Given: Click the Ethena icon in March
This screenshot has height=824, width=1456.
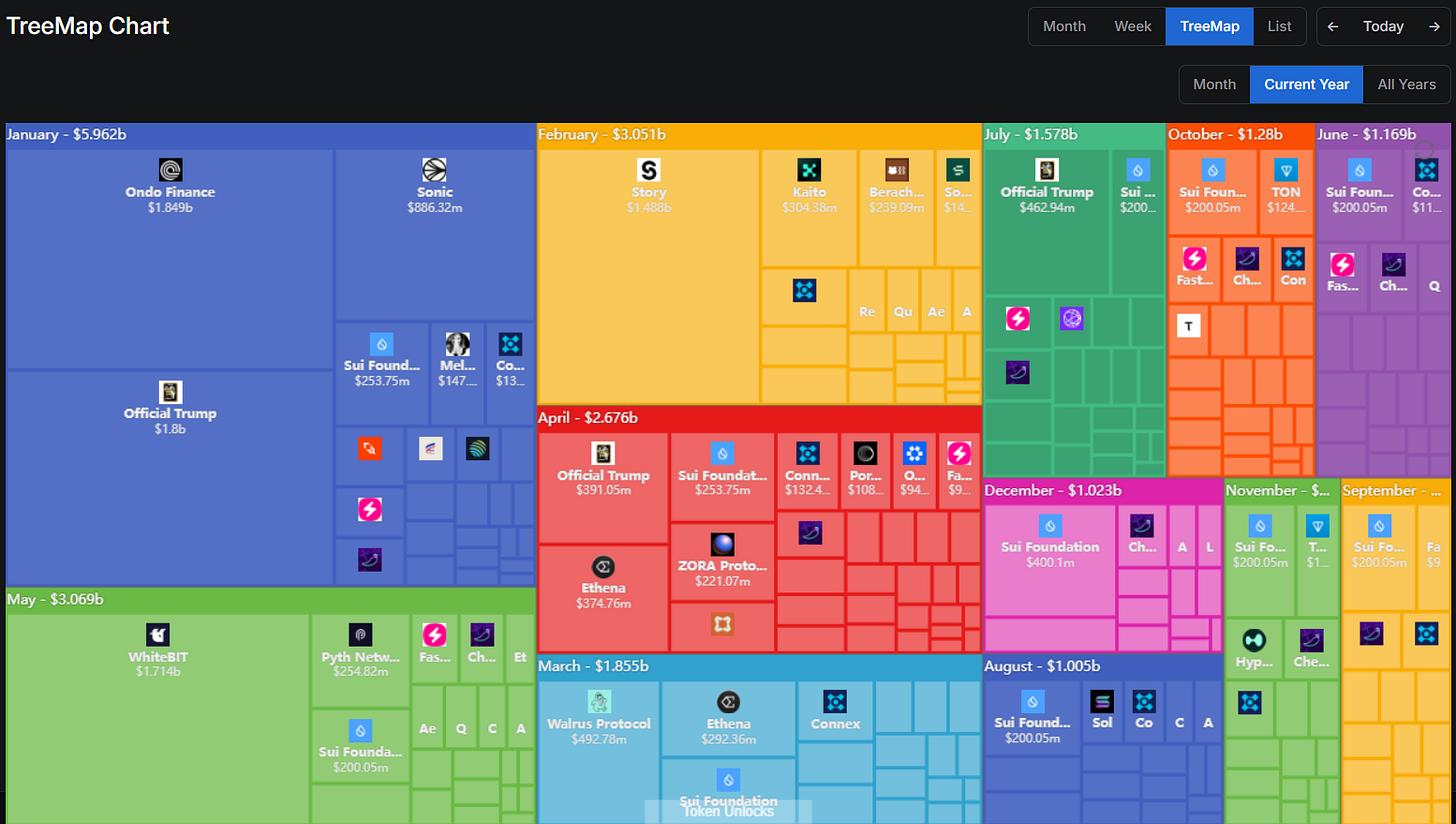Looking at the screenshot, I should point(728,701).
